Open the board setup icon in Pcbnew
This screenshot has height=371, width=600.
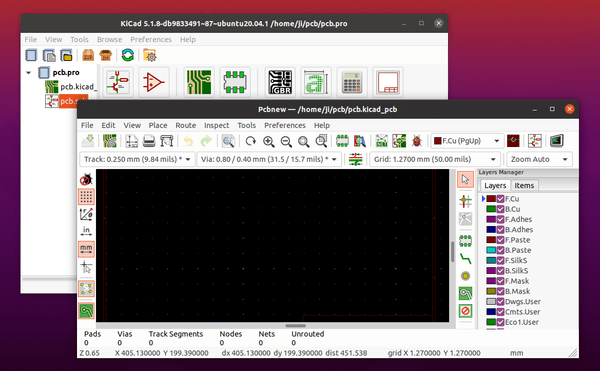(x=110, y=141)
